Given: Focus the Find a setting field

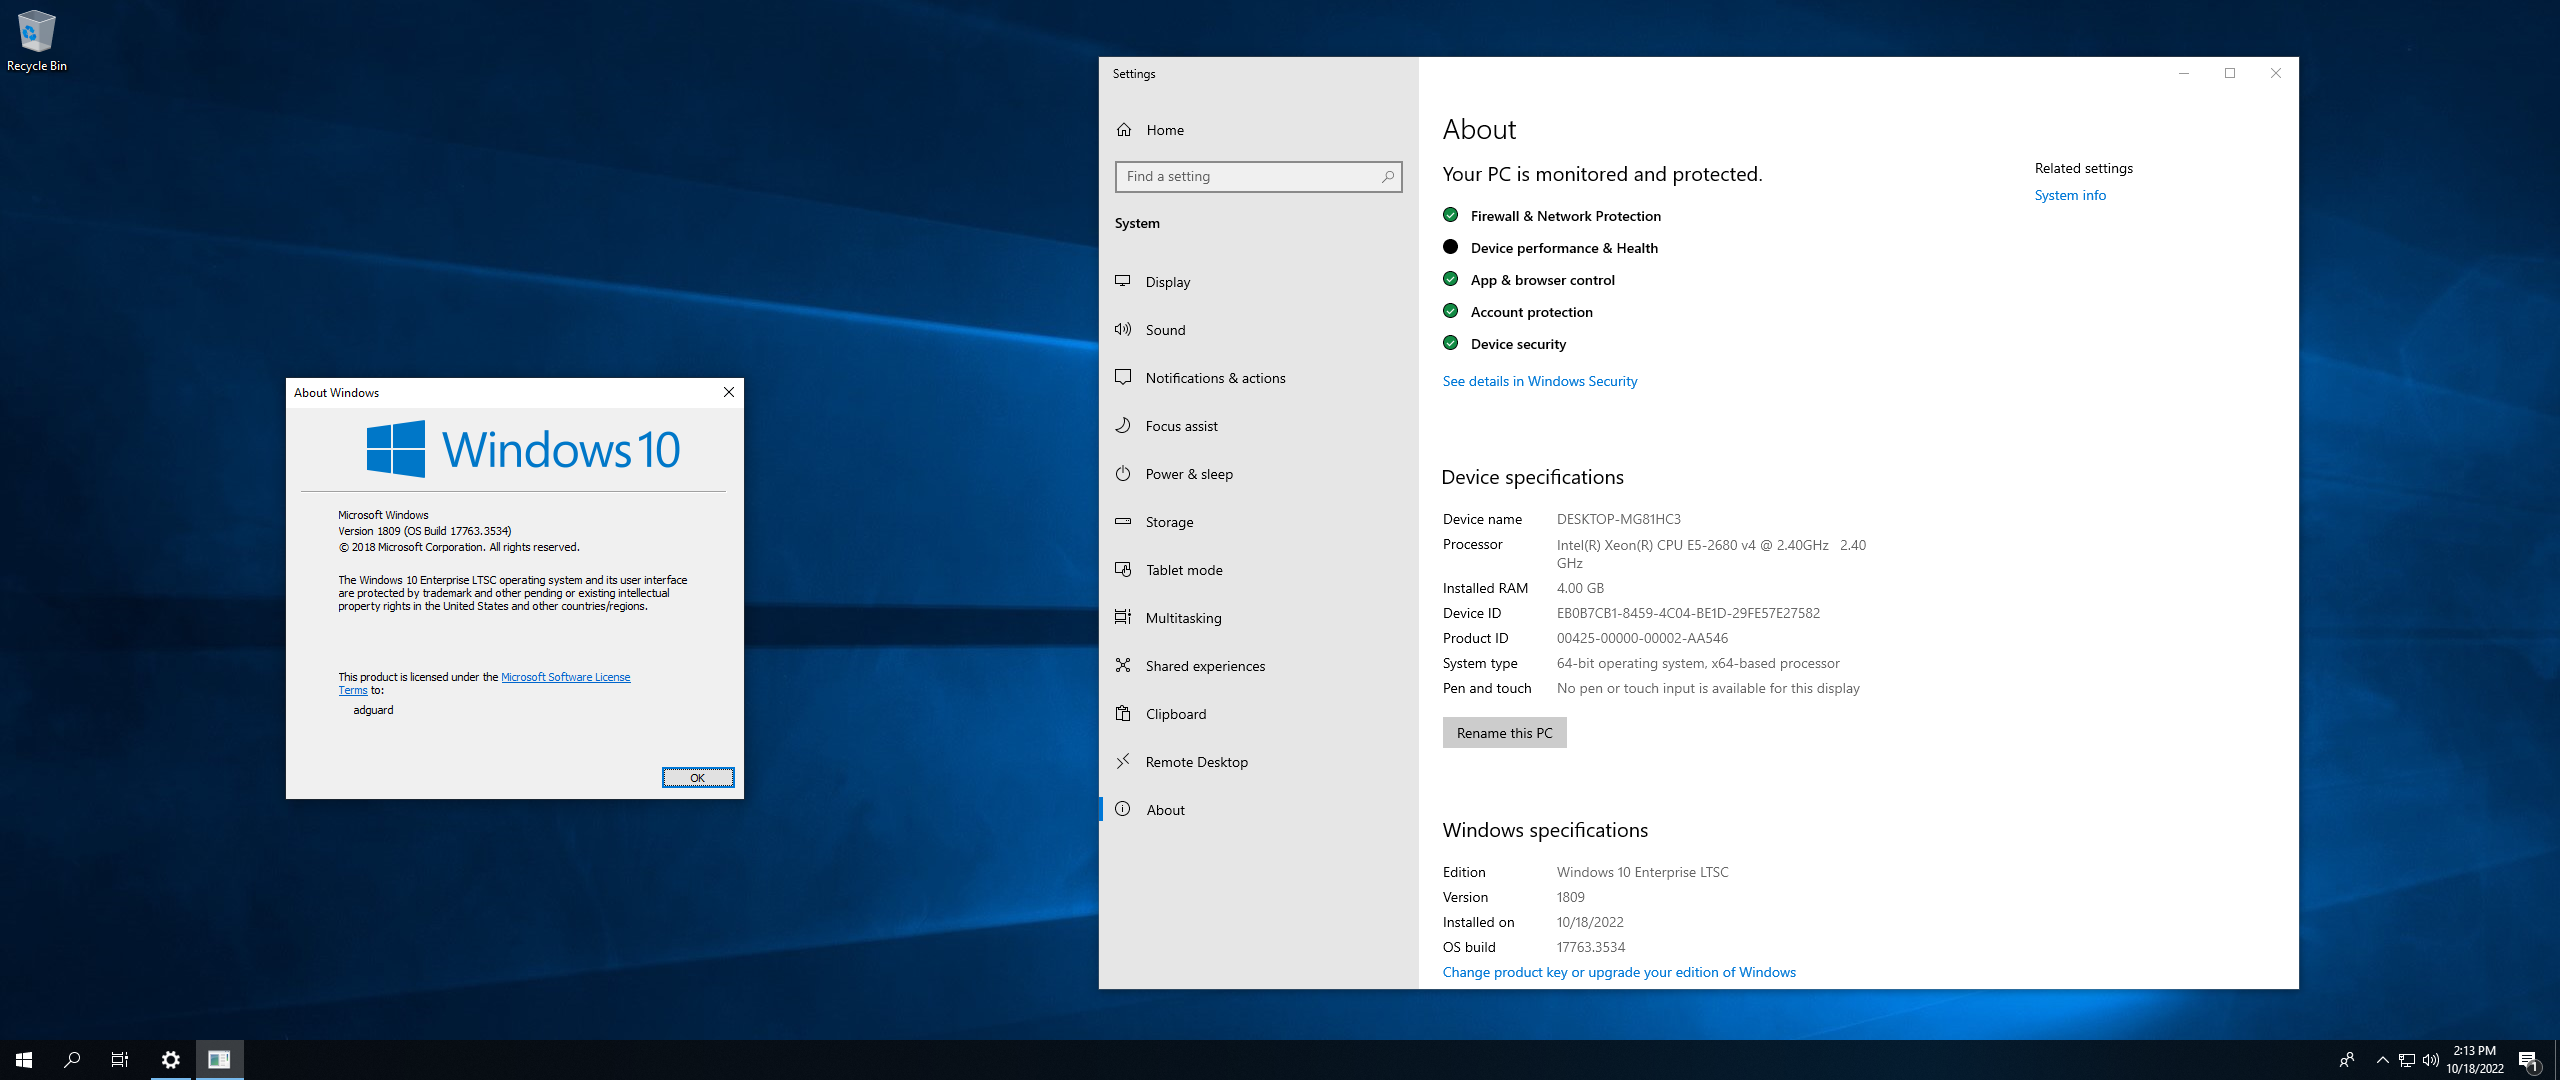Looking at the screenshot, I should (x=1258, y=177).
